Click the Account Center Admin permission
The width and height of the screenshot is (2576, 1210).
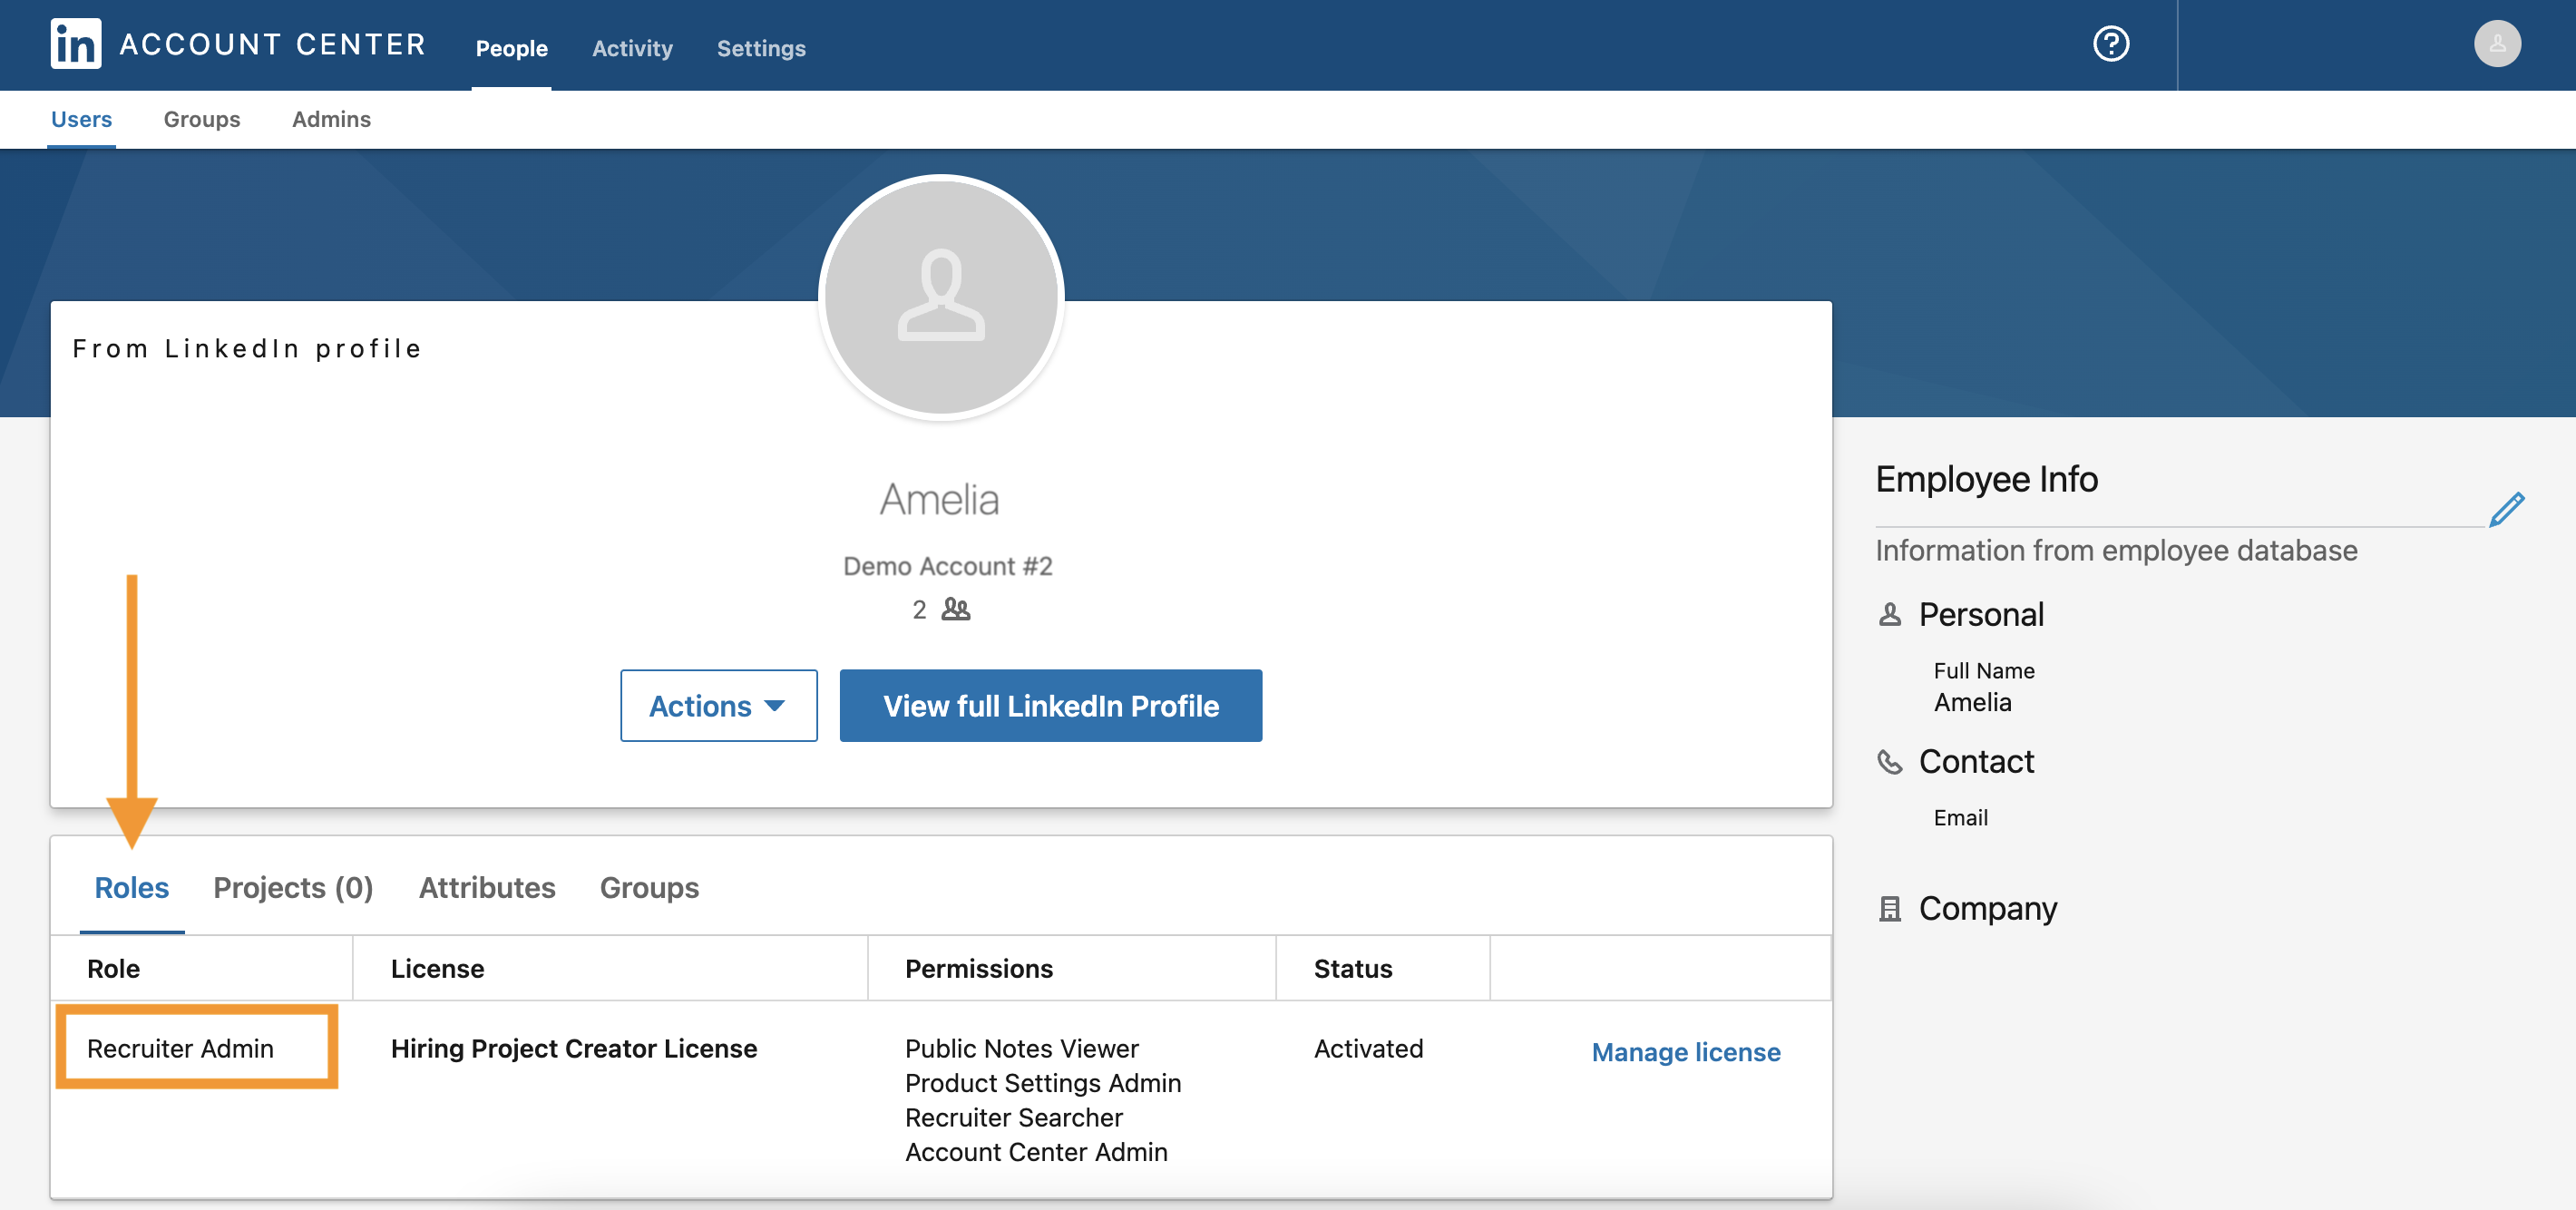[x=1036, y=1152]
